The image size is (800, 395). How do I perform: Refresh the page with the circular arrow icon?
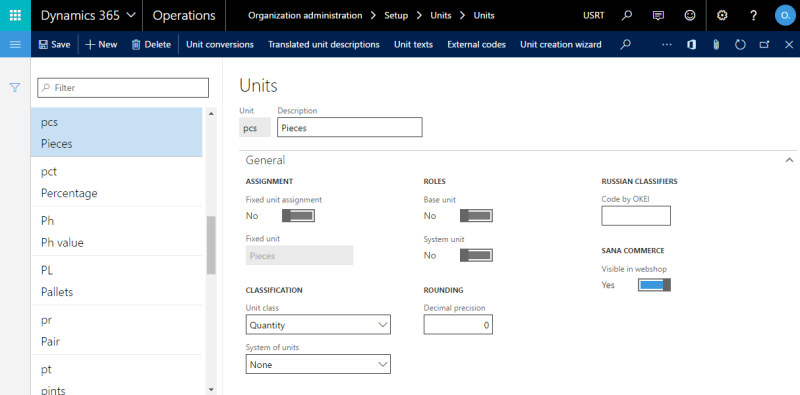pos(740,44)
